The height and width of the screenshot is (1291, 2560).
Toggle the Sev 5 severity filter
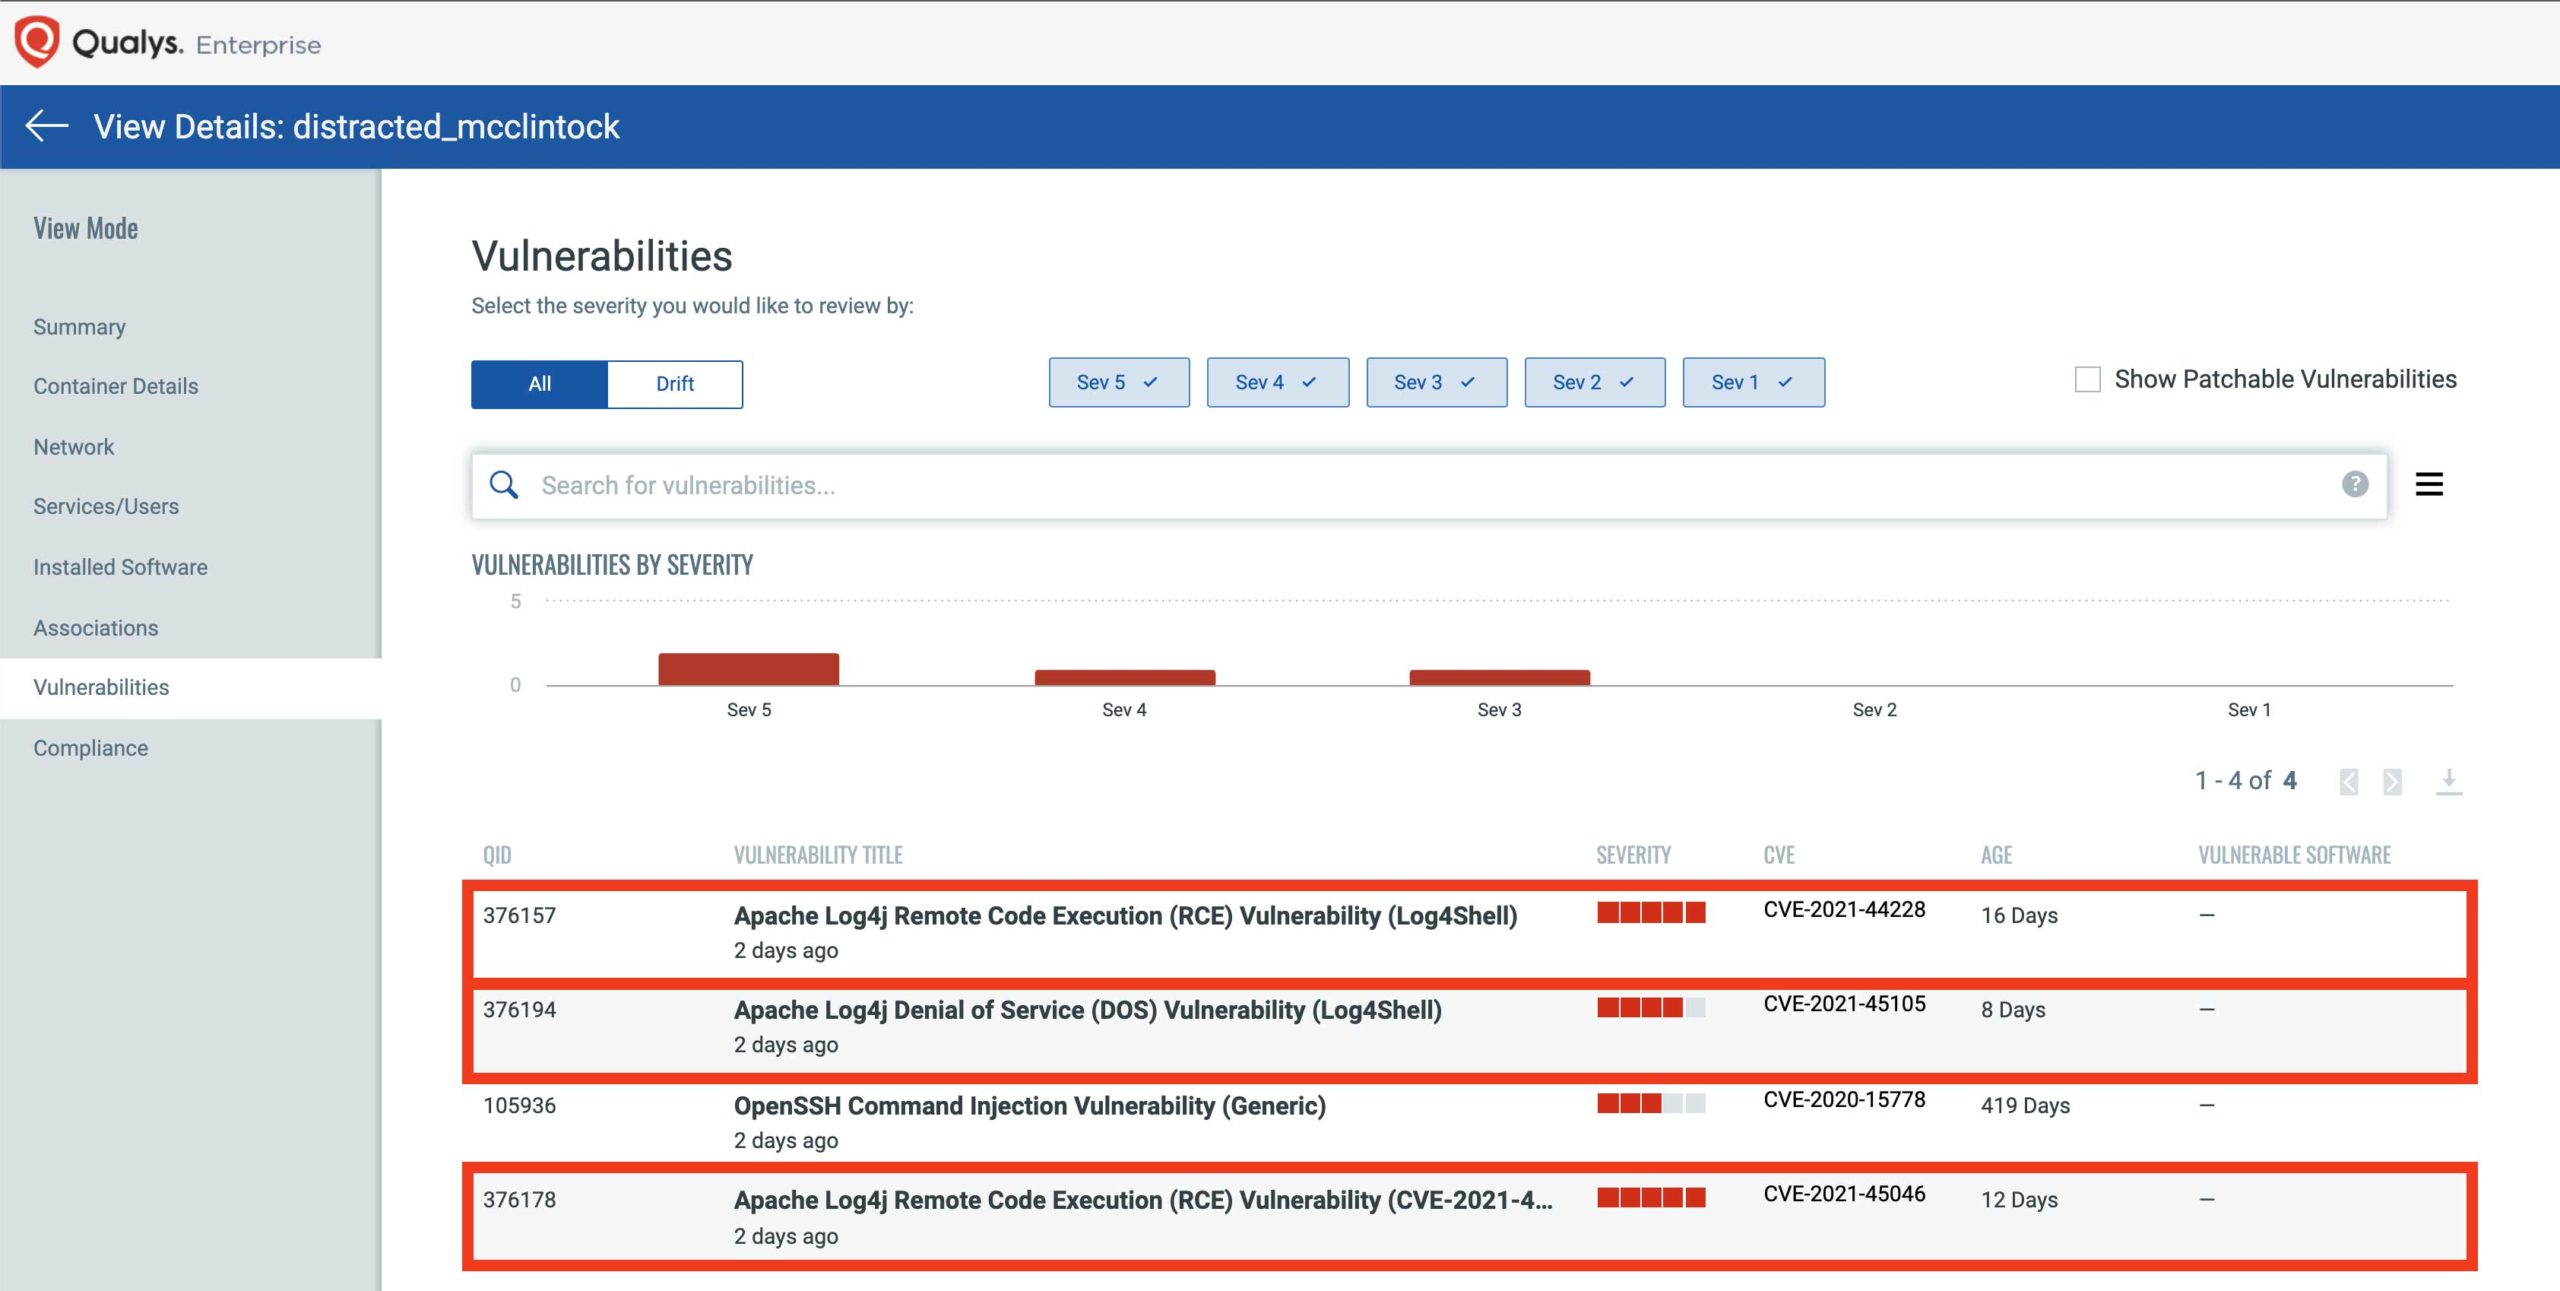pos(1118,382)
